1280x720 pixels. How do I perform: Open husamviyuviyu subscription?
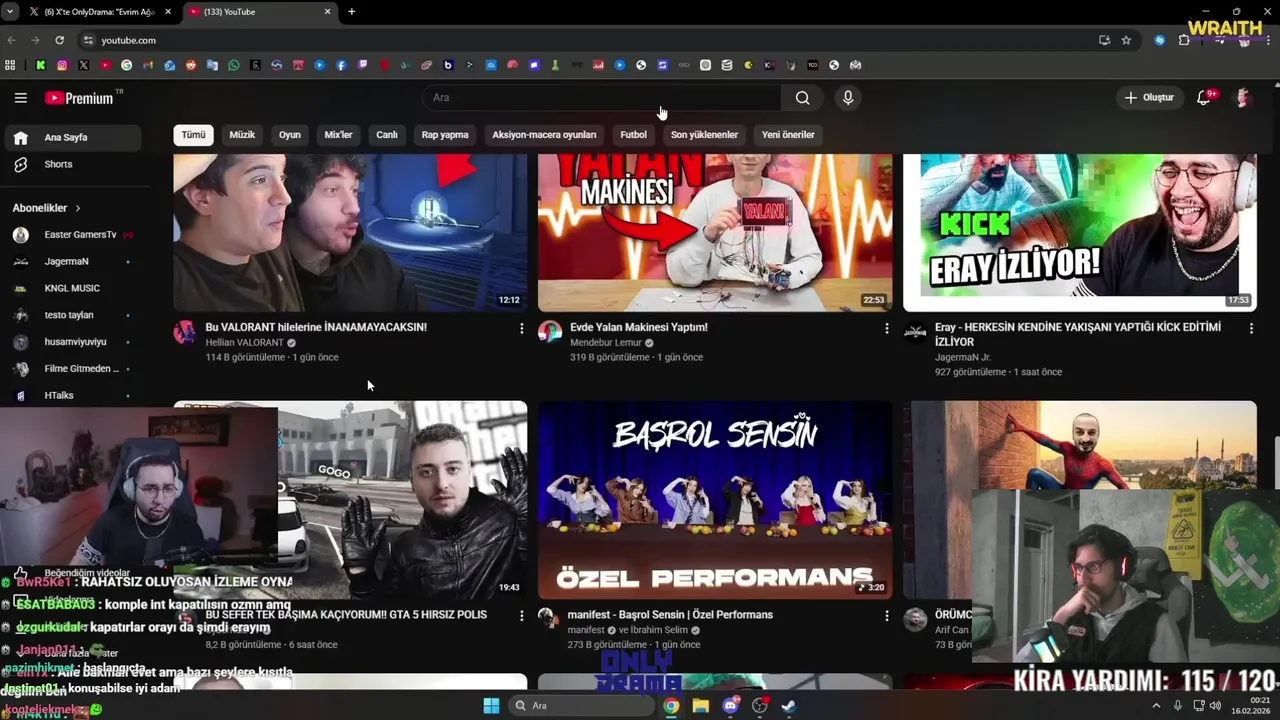tap(72, 342)
